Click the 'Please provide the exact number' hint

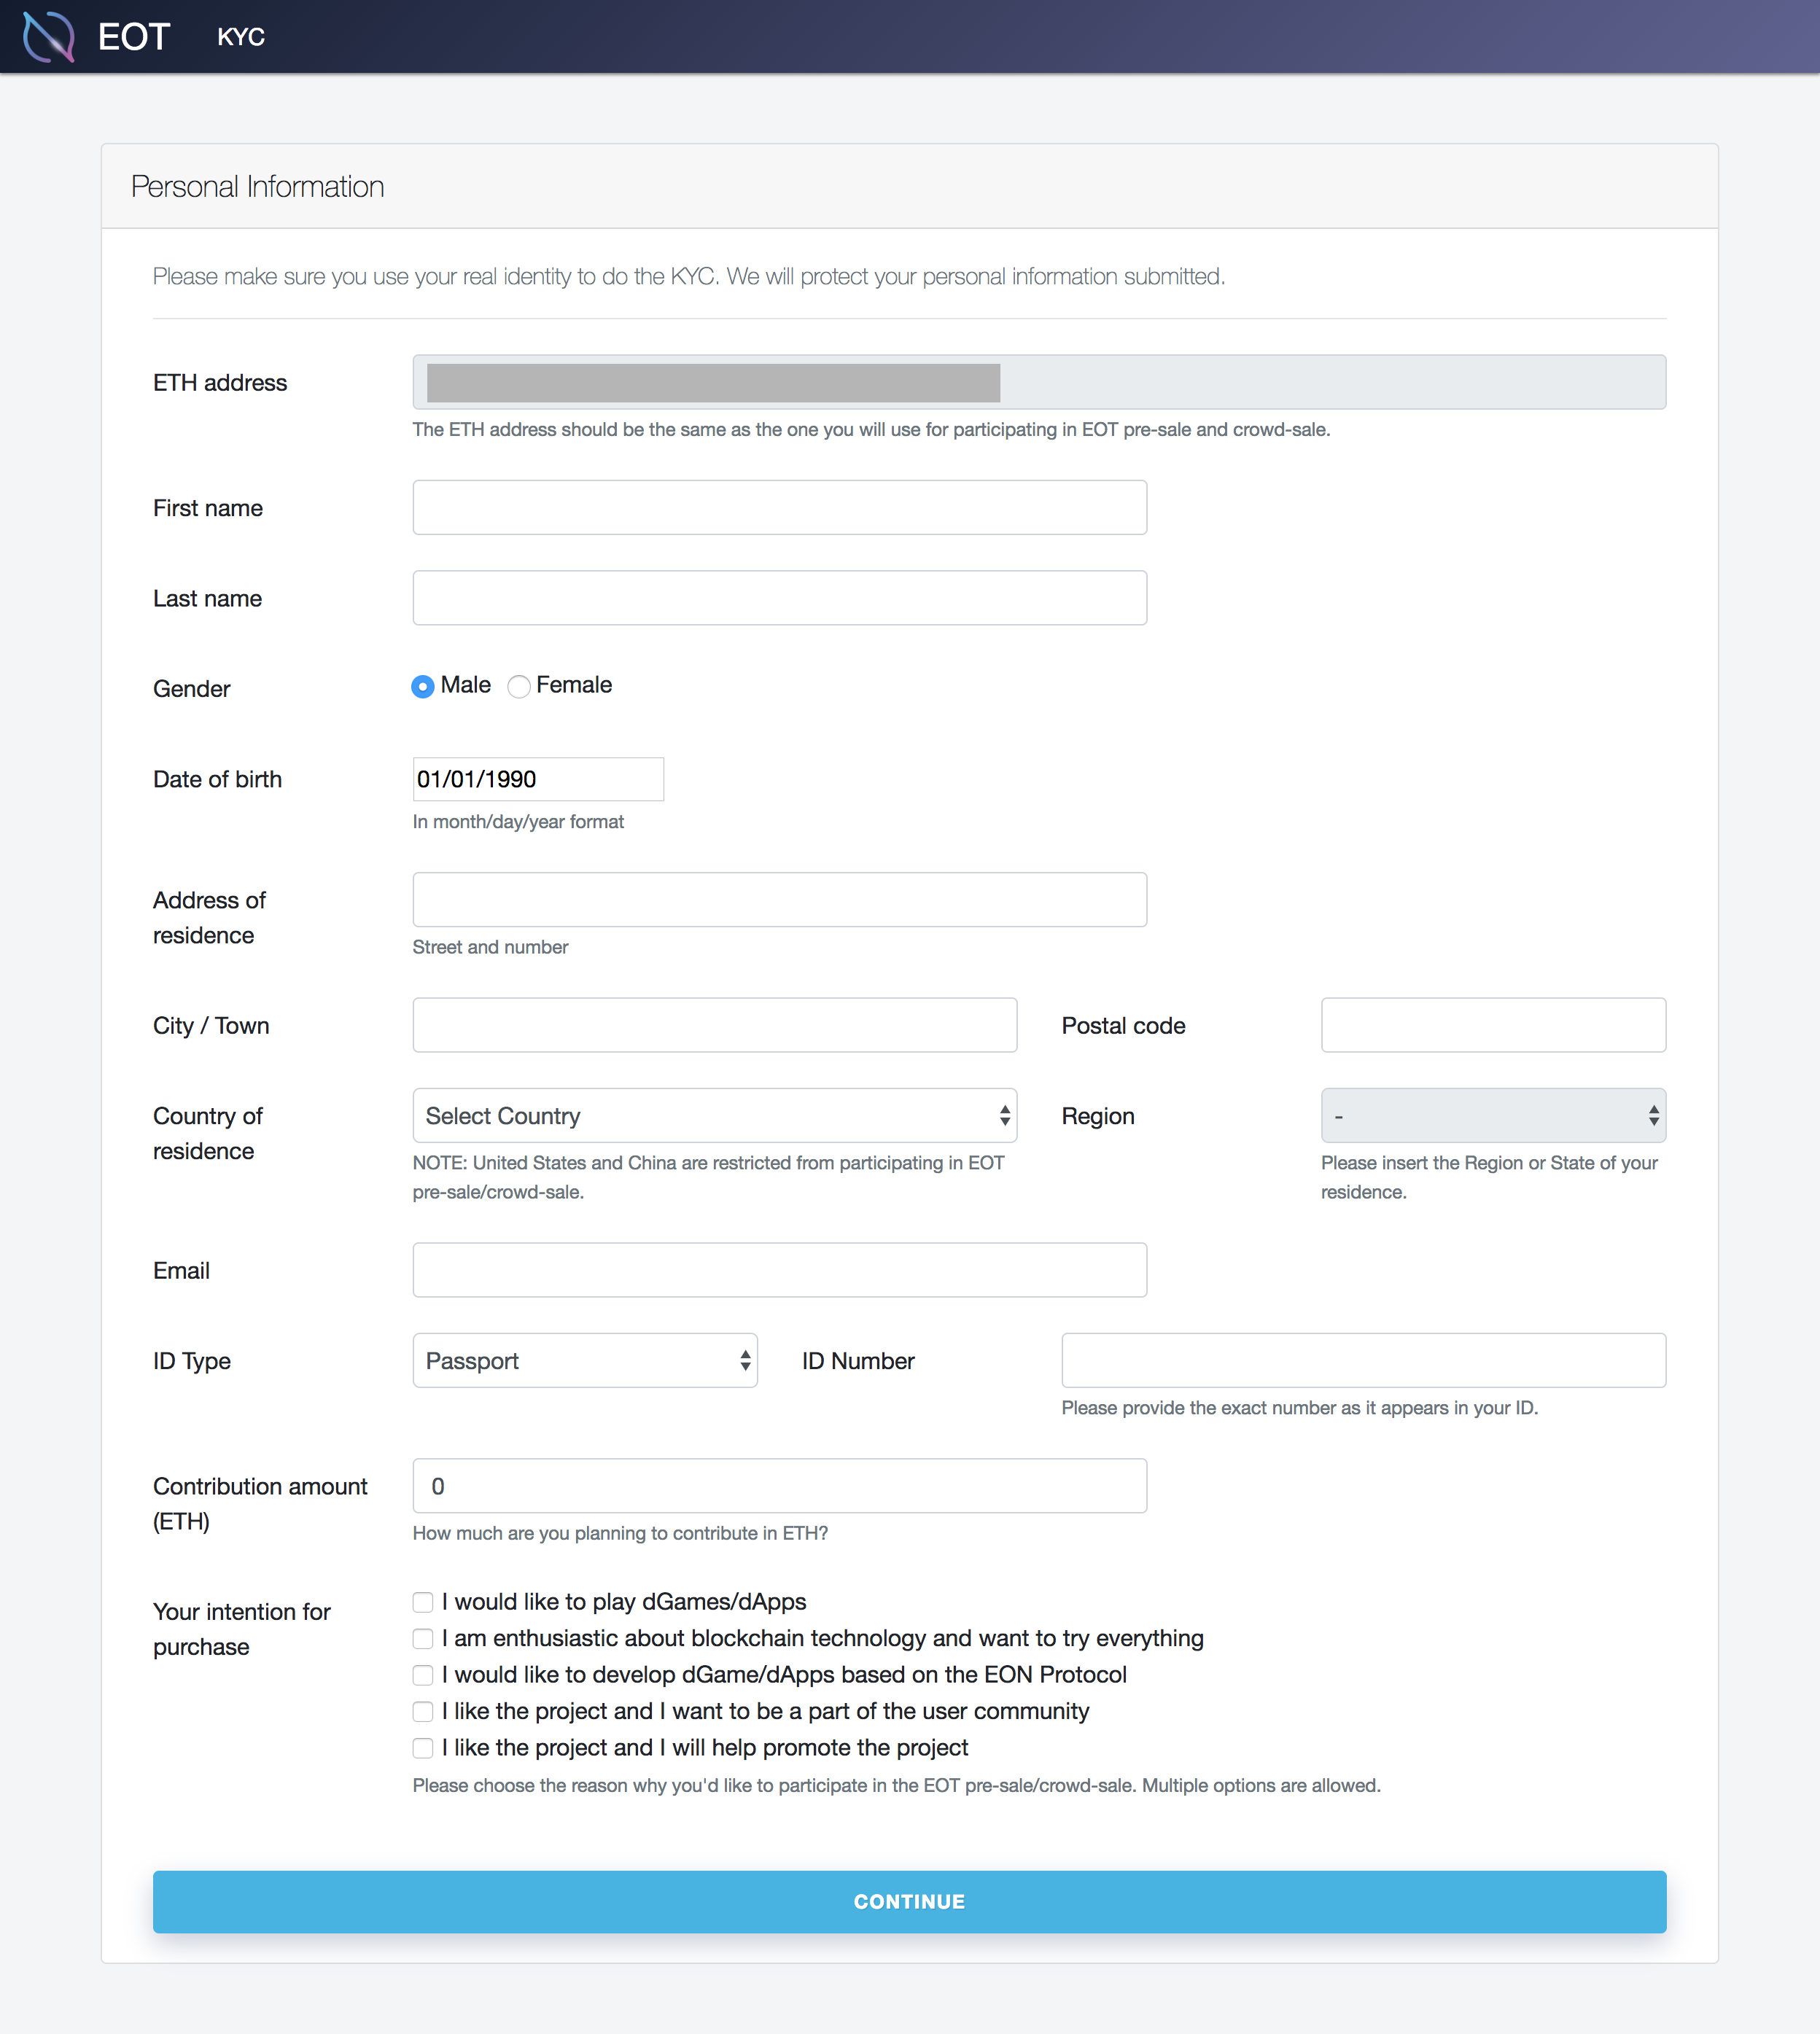(x=1299, y=1408)
